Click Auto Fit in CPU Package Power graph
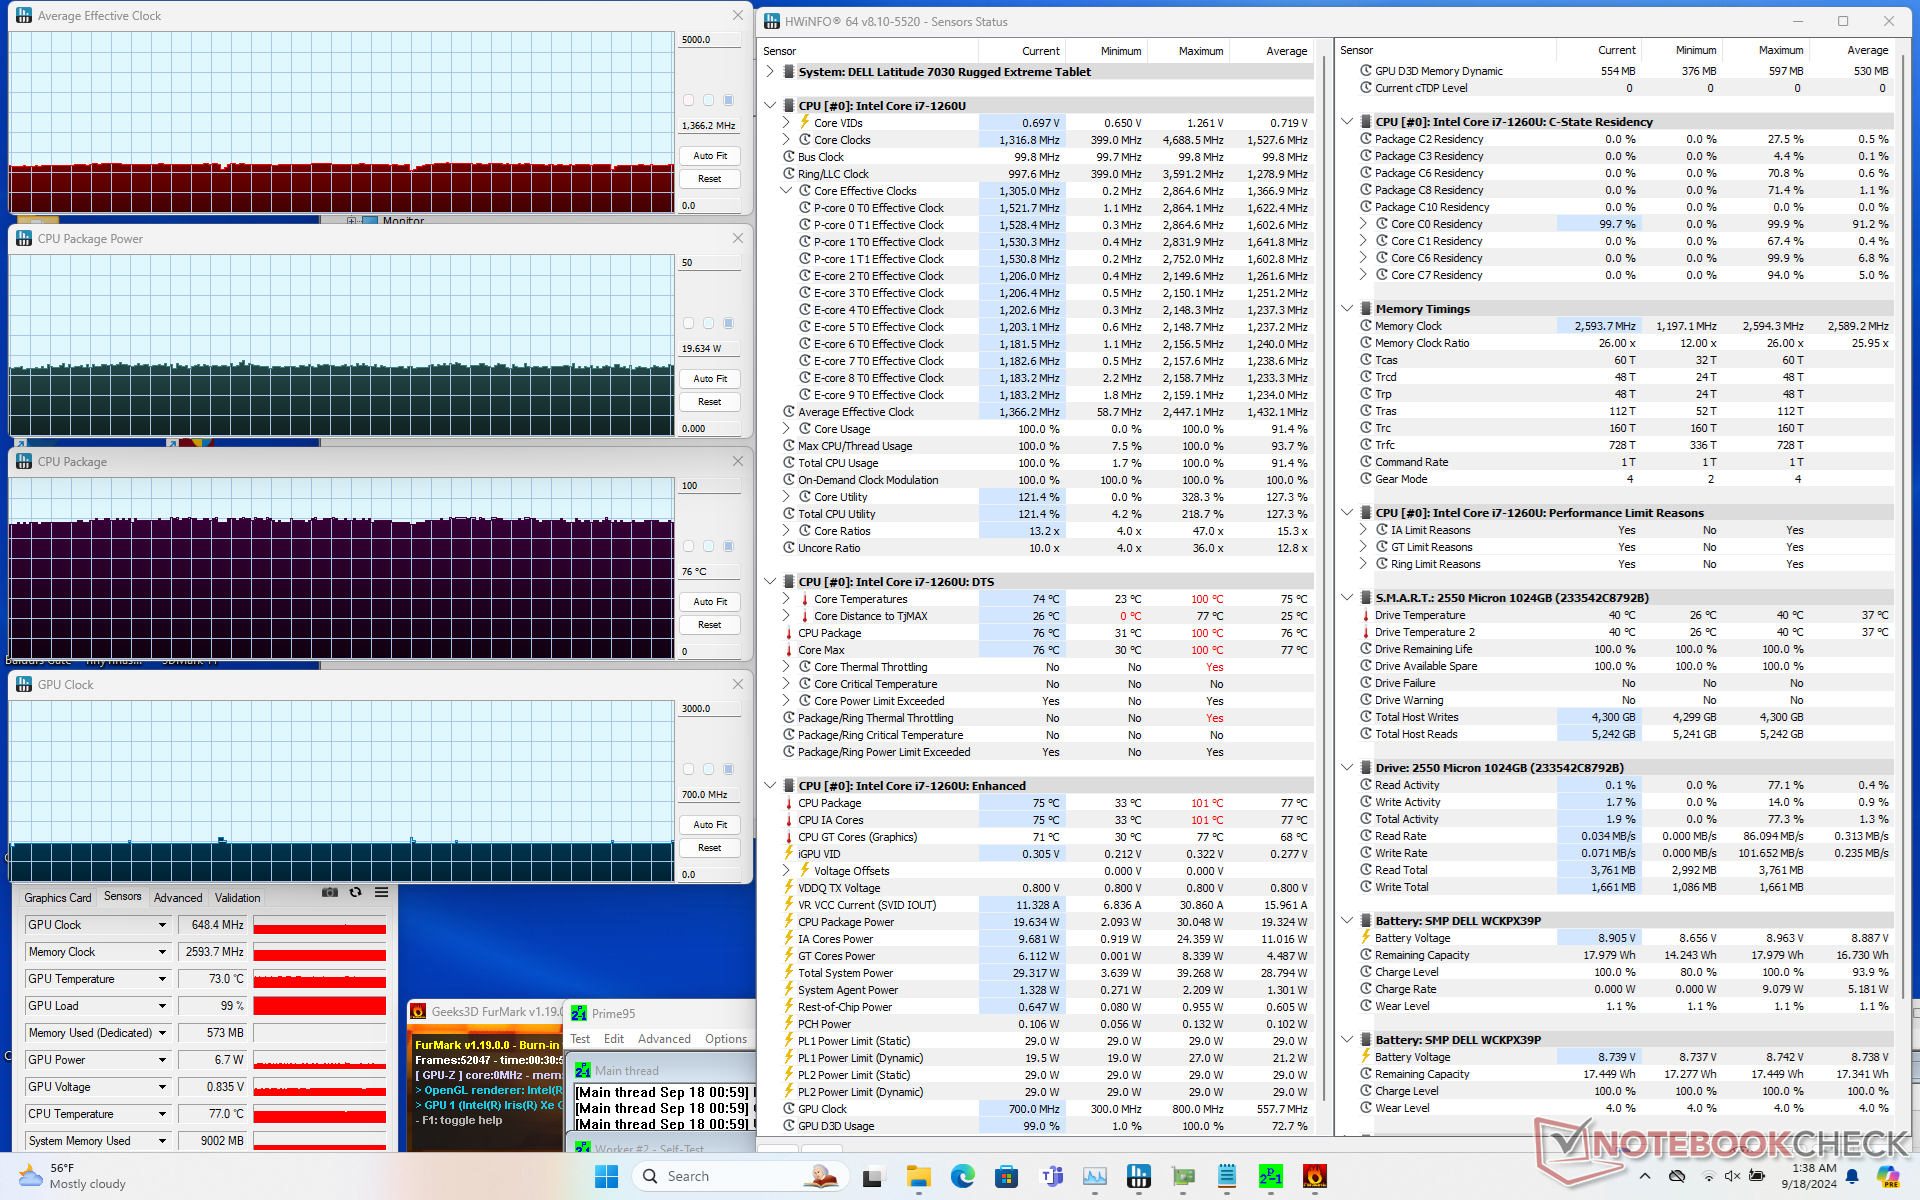 [710, 379]
